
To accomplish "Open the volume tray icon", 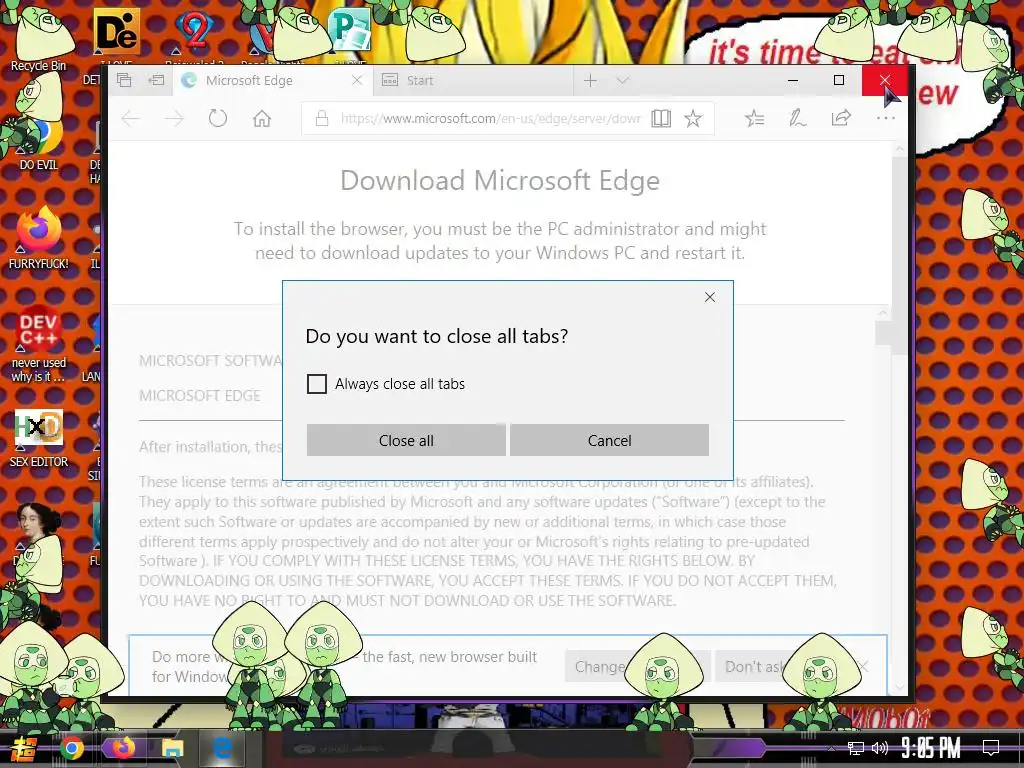I will pos(880,748).
